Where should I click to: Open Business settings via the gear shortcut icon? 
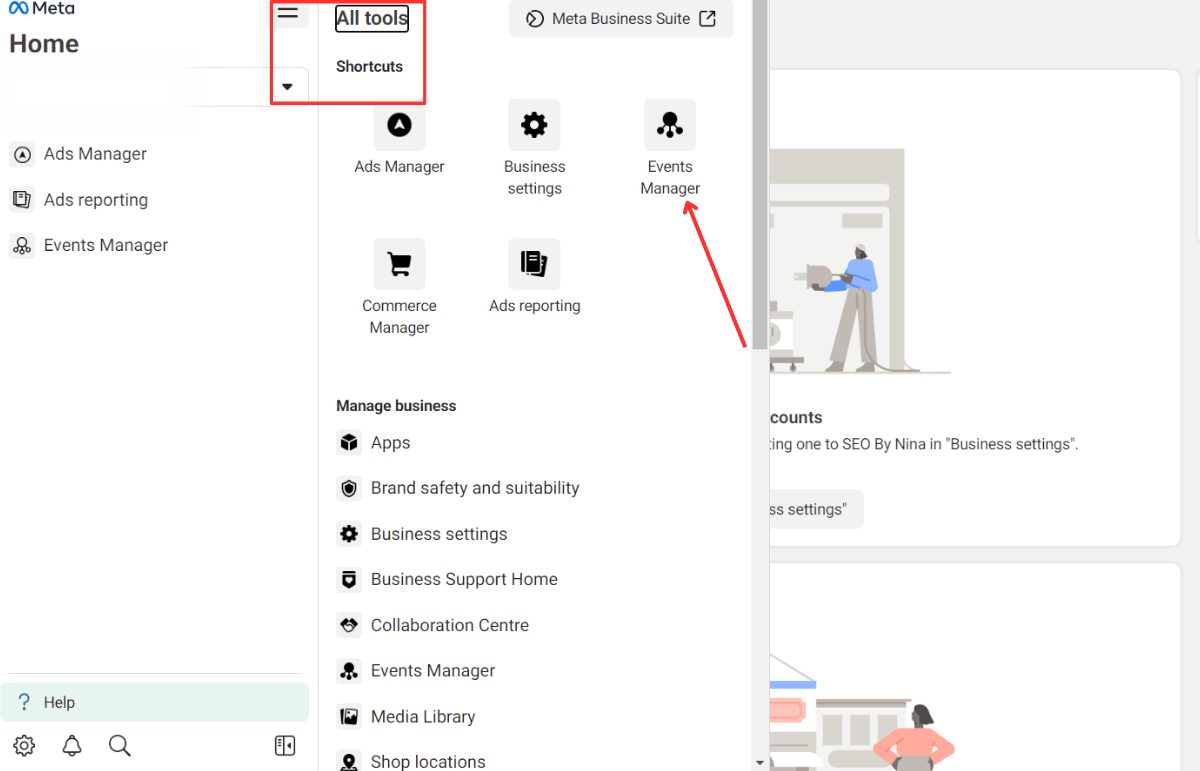(534, 124)
